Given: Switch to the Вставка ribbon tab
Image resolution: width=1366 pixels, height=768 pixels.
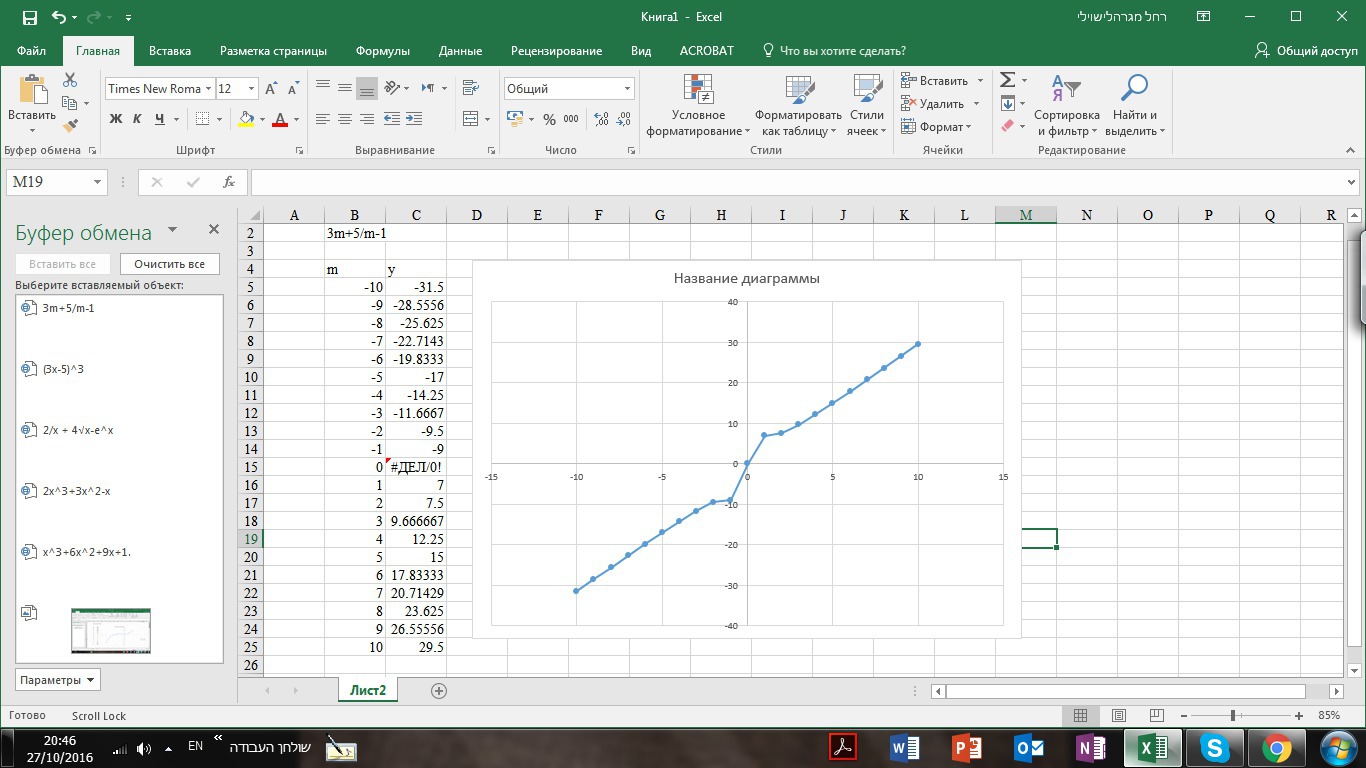Looking at the screenshot, I should tap(170, 51).
